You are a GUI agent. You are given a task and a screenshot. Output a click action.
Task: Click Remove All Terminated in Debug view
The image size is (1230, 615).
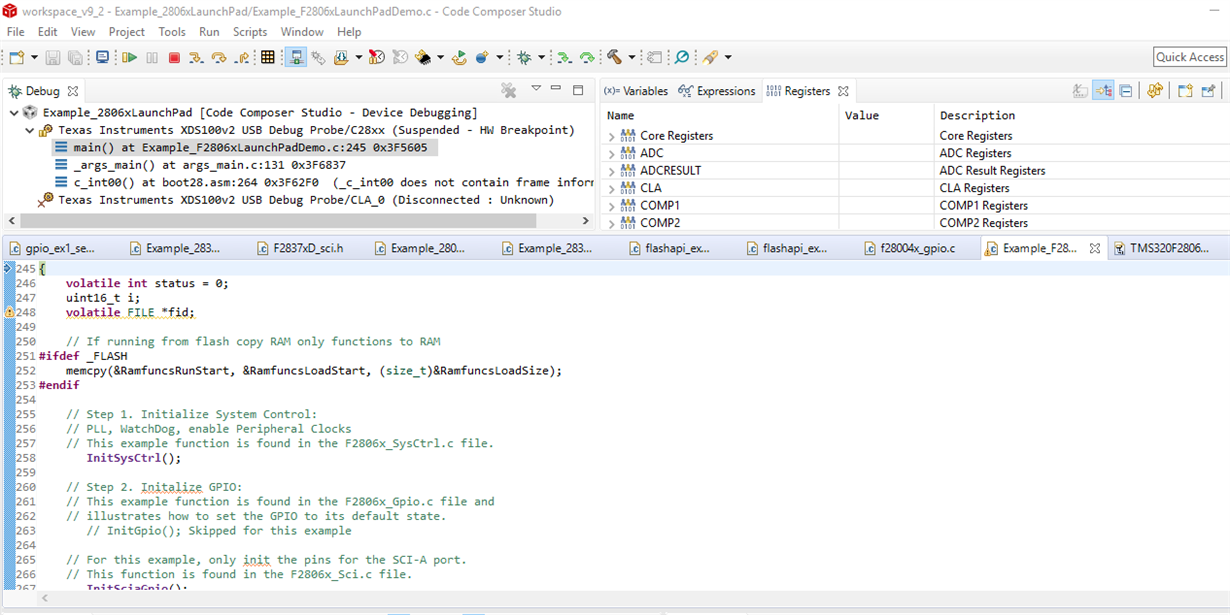tap(509, 91)
